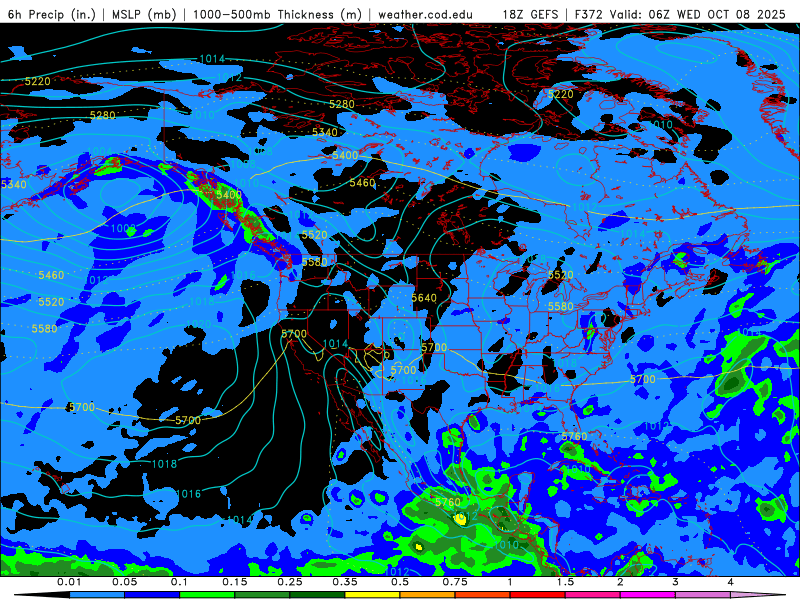
Task: Click the 1.5 value on the precip scale
Action: (x=565, y=582)
